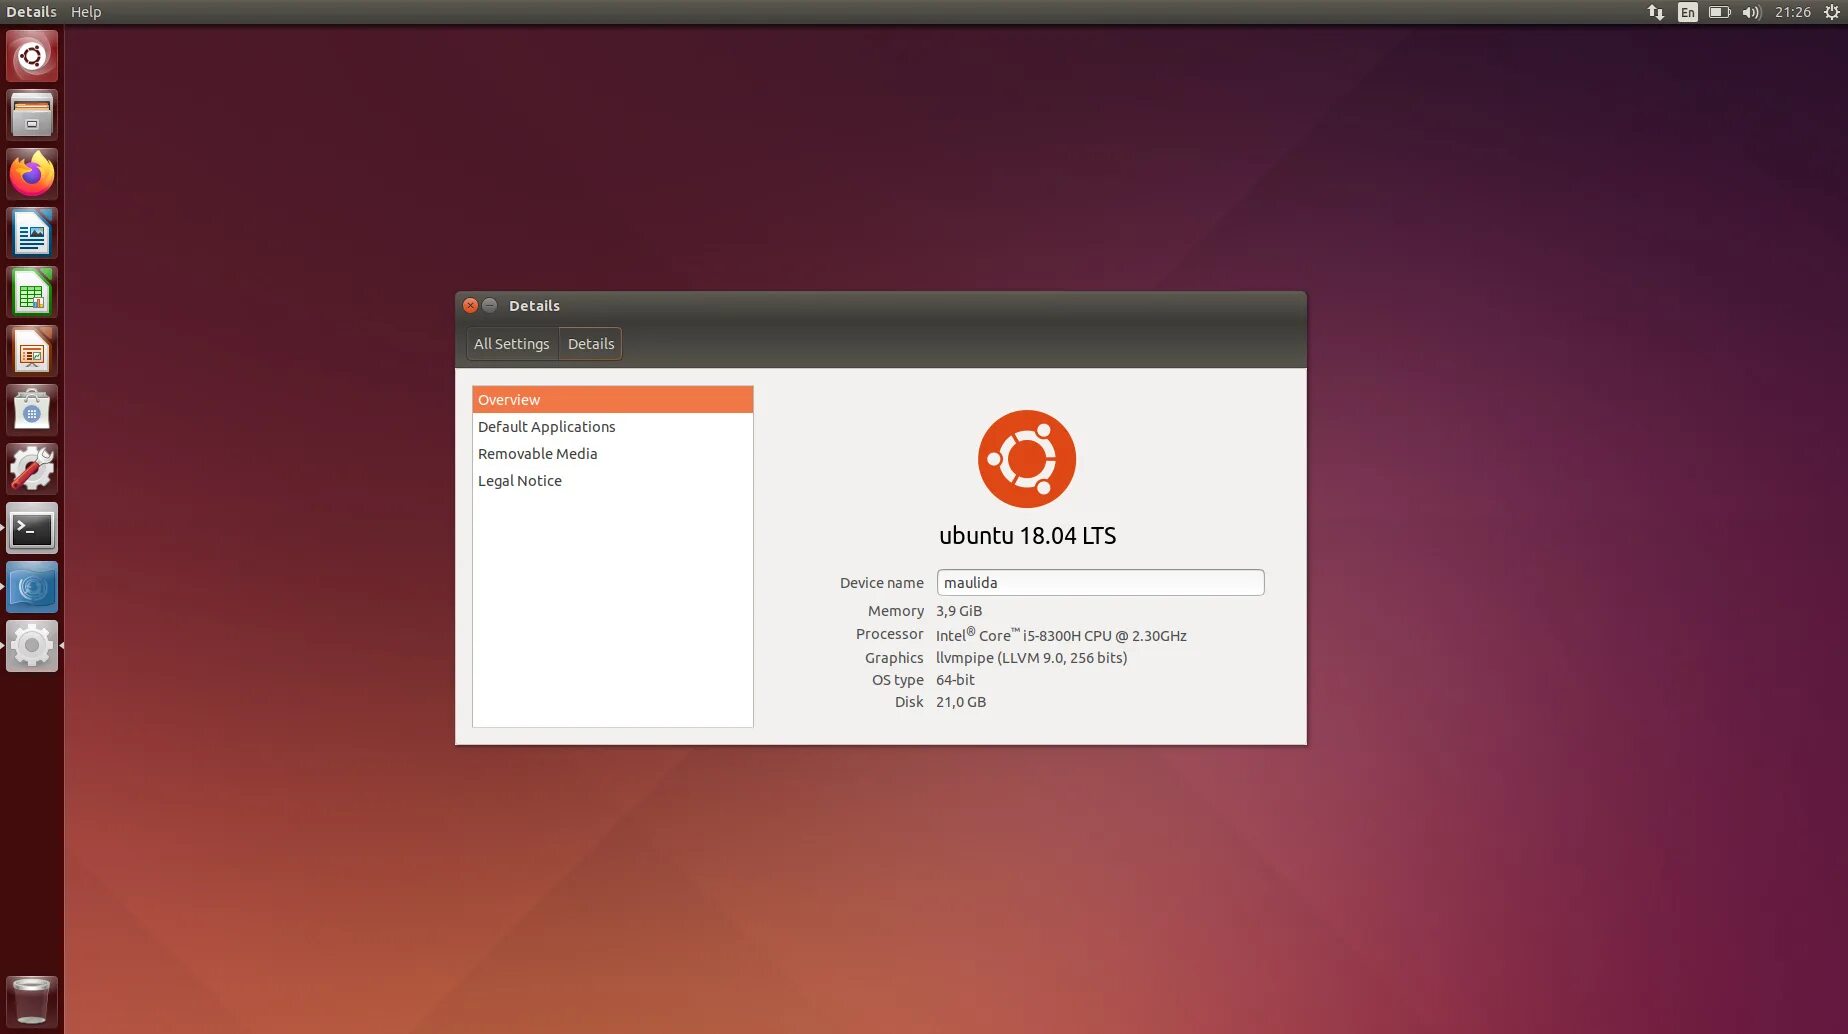The width and height of the screenshot is (1848, 1034).
Task: Click the ubuntu 18.04 LTS heading
Action: tap(1027, 536)
